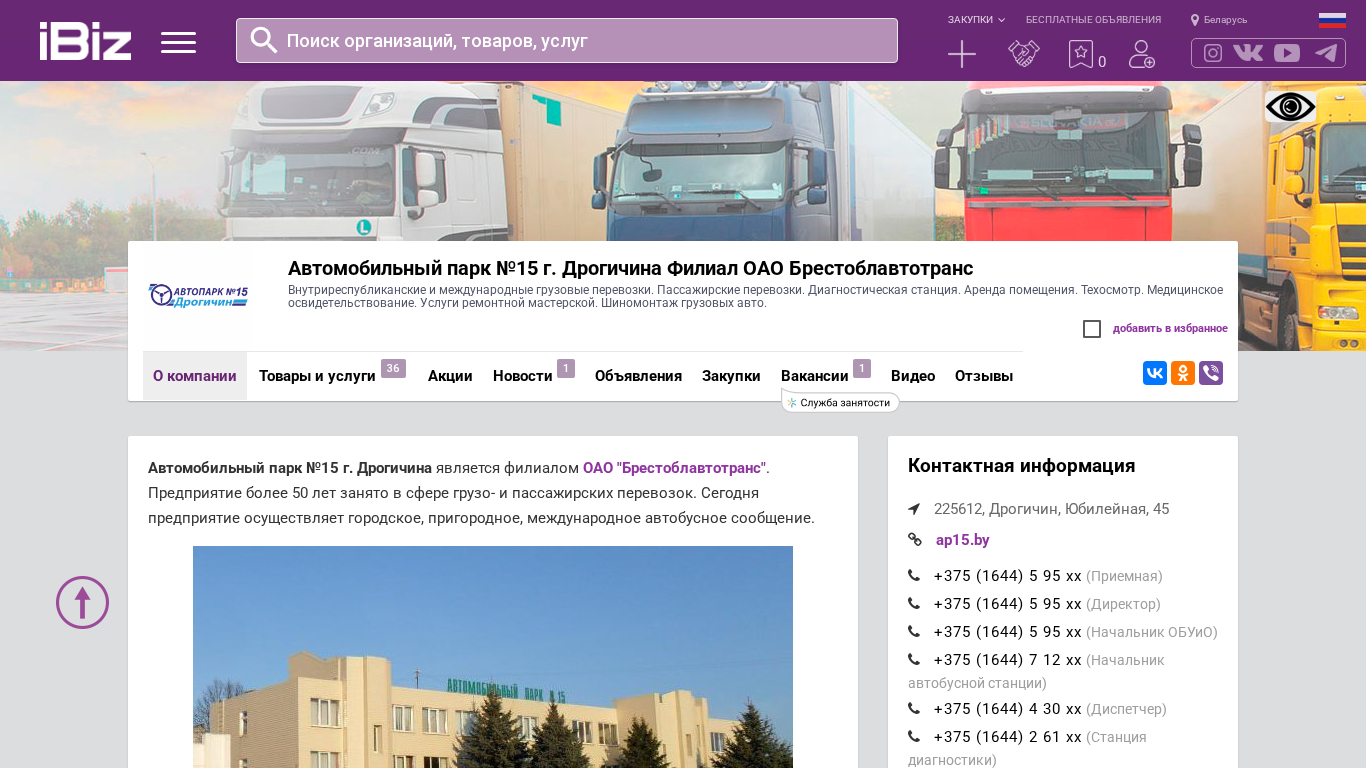
Task: Click the добавить в избранное link text
Action: [1170, 329]
